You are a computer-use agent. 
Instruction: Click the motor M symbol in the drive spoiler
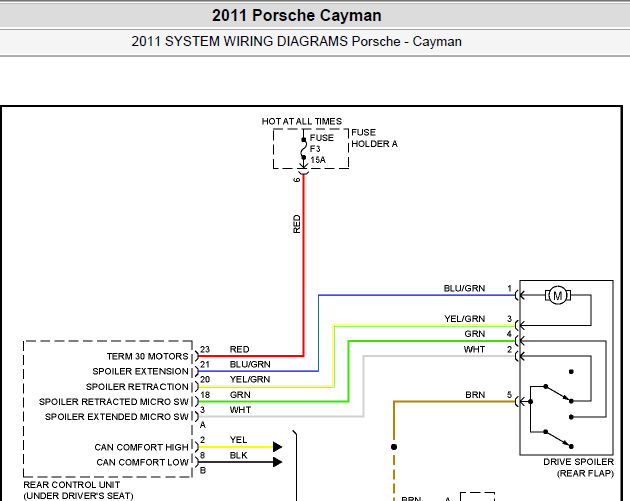click(558, 296)
